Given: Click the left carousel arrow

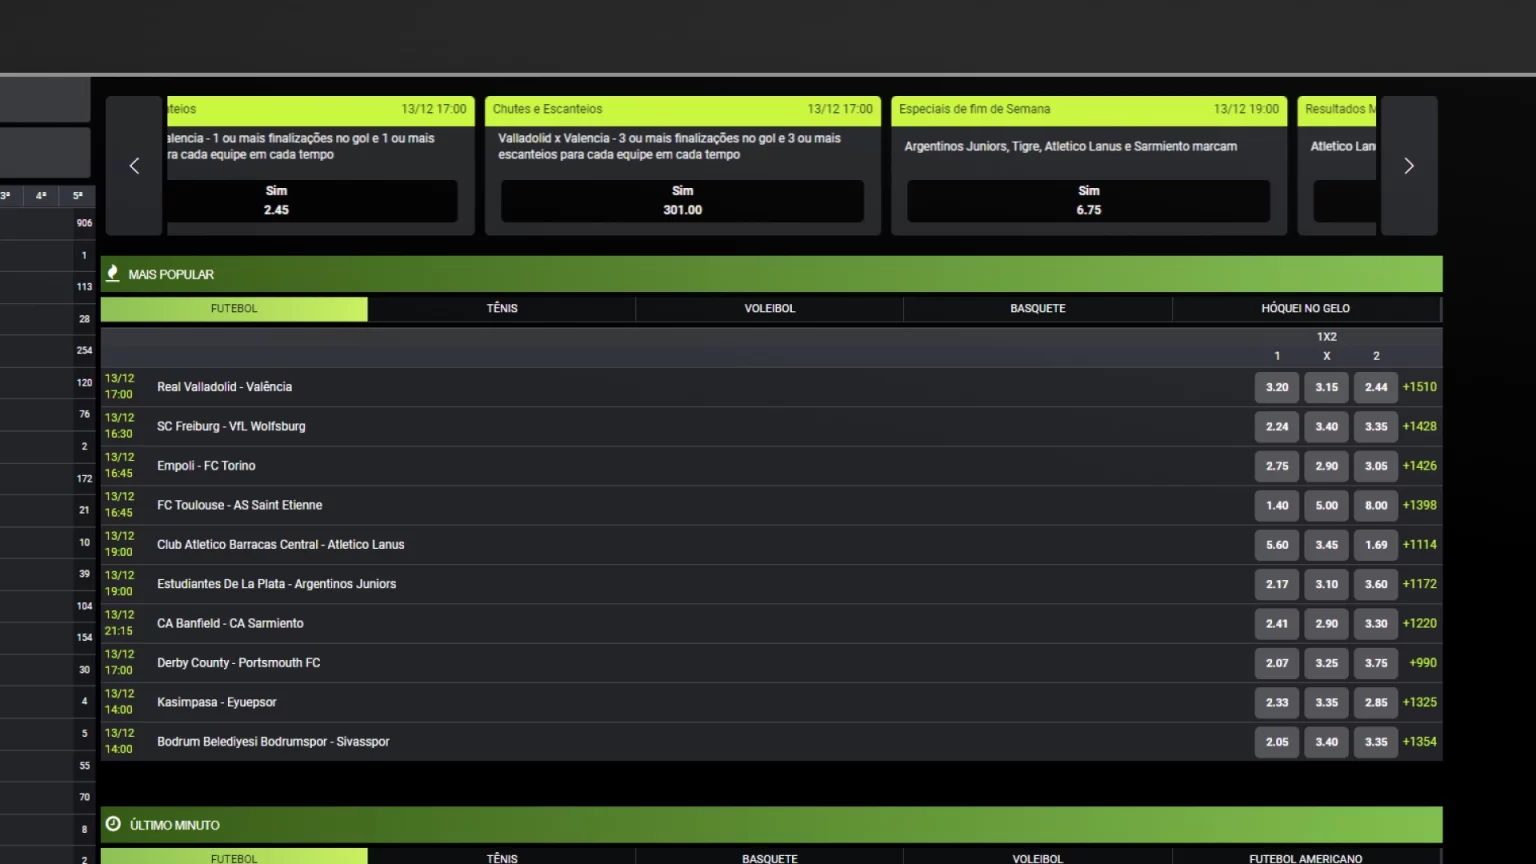Looking at the screenshot, I should 134,166.
